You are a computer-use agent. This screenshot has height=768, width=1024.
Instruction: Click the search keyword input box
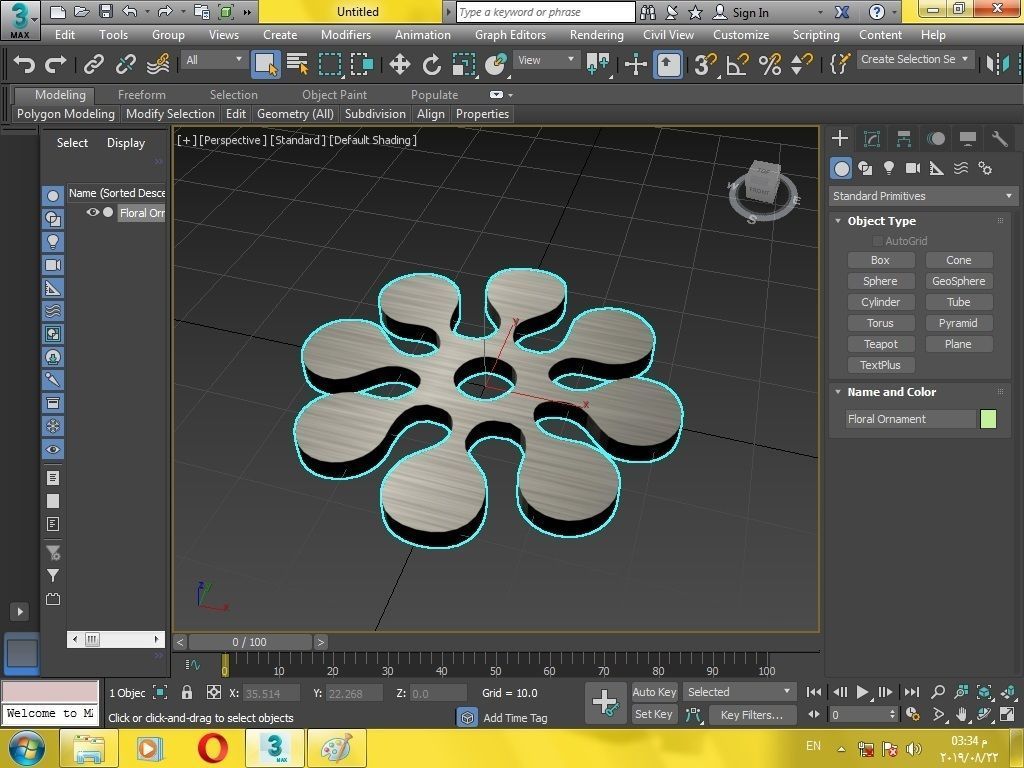[545, 12]
